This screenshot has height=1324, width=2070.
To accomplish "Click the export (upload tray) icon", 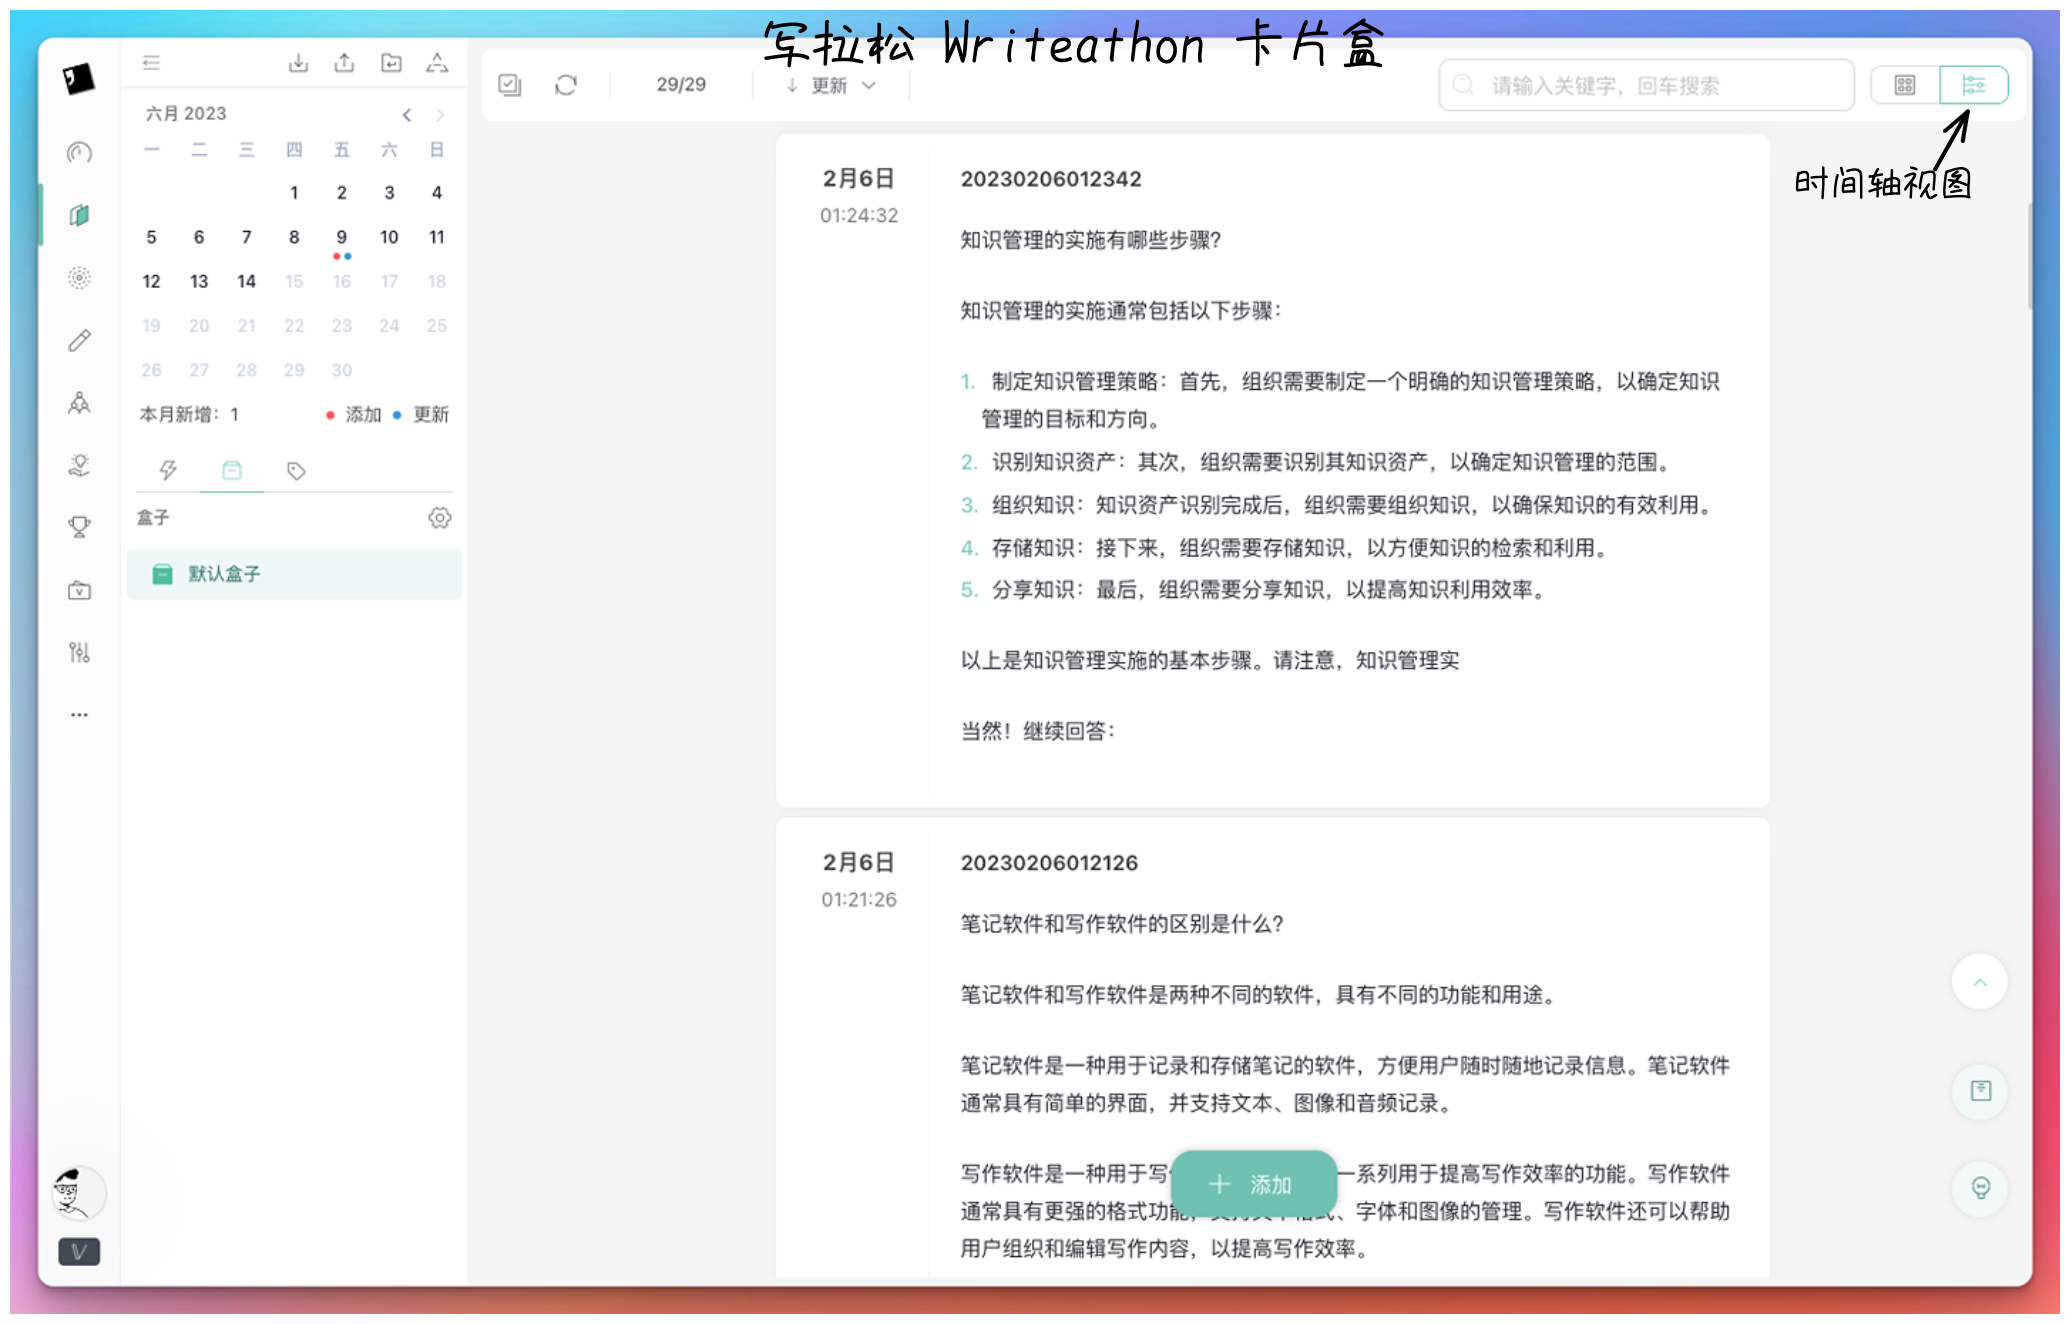I will [344, 63].
